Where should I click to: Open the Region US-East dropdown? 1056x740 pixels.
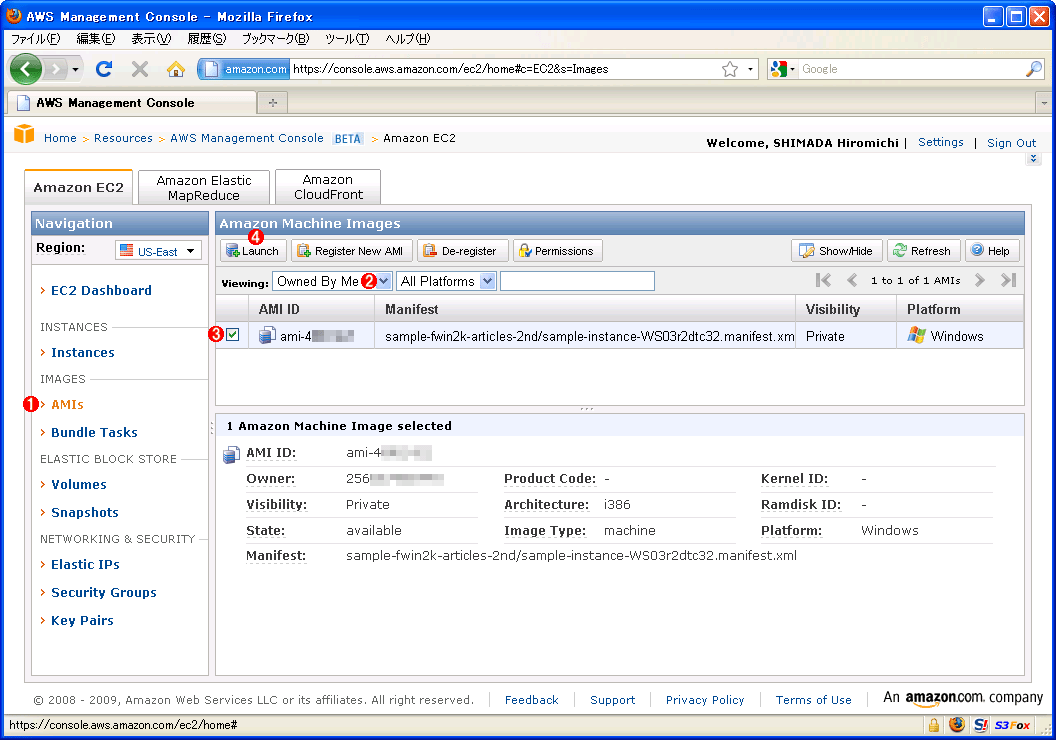coord(158,251)
